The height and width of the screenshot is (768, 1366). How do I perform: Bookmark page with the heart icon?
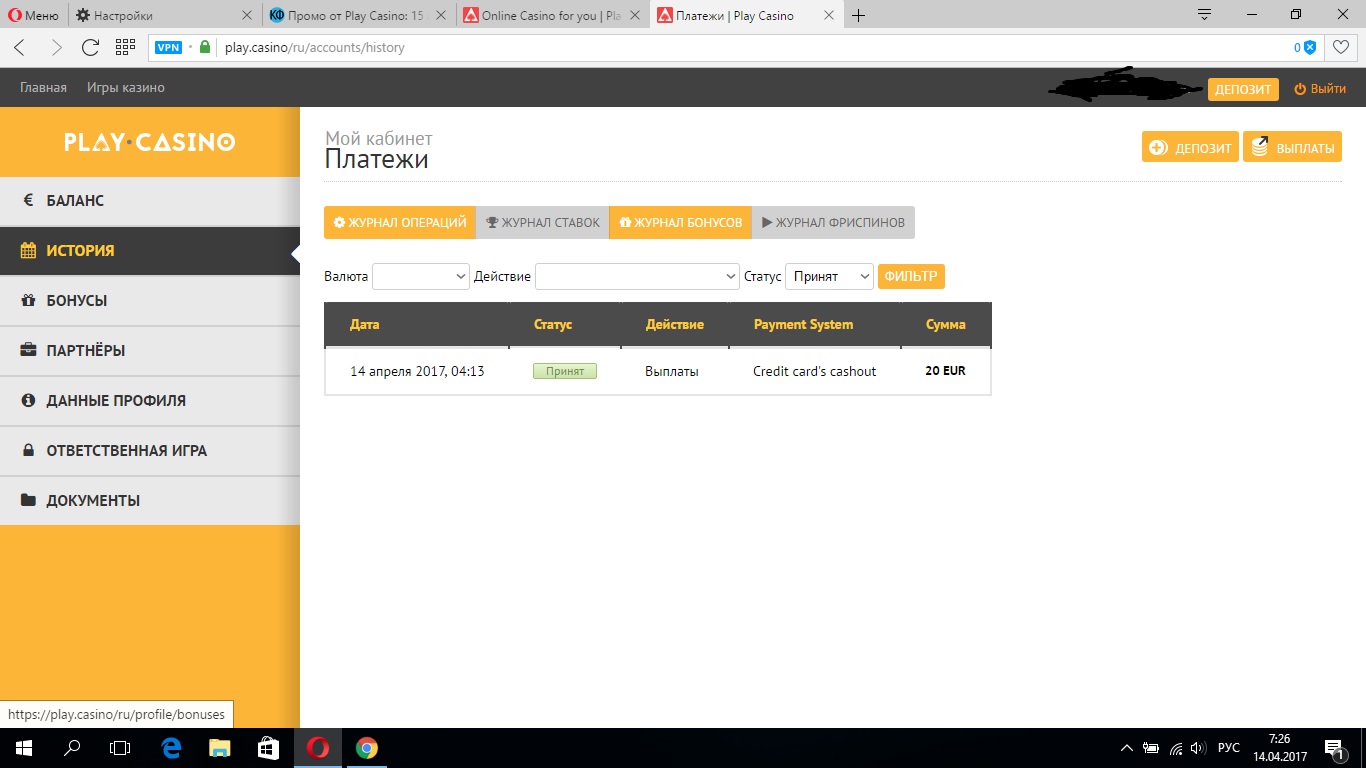[1341, 47]
